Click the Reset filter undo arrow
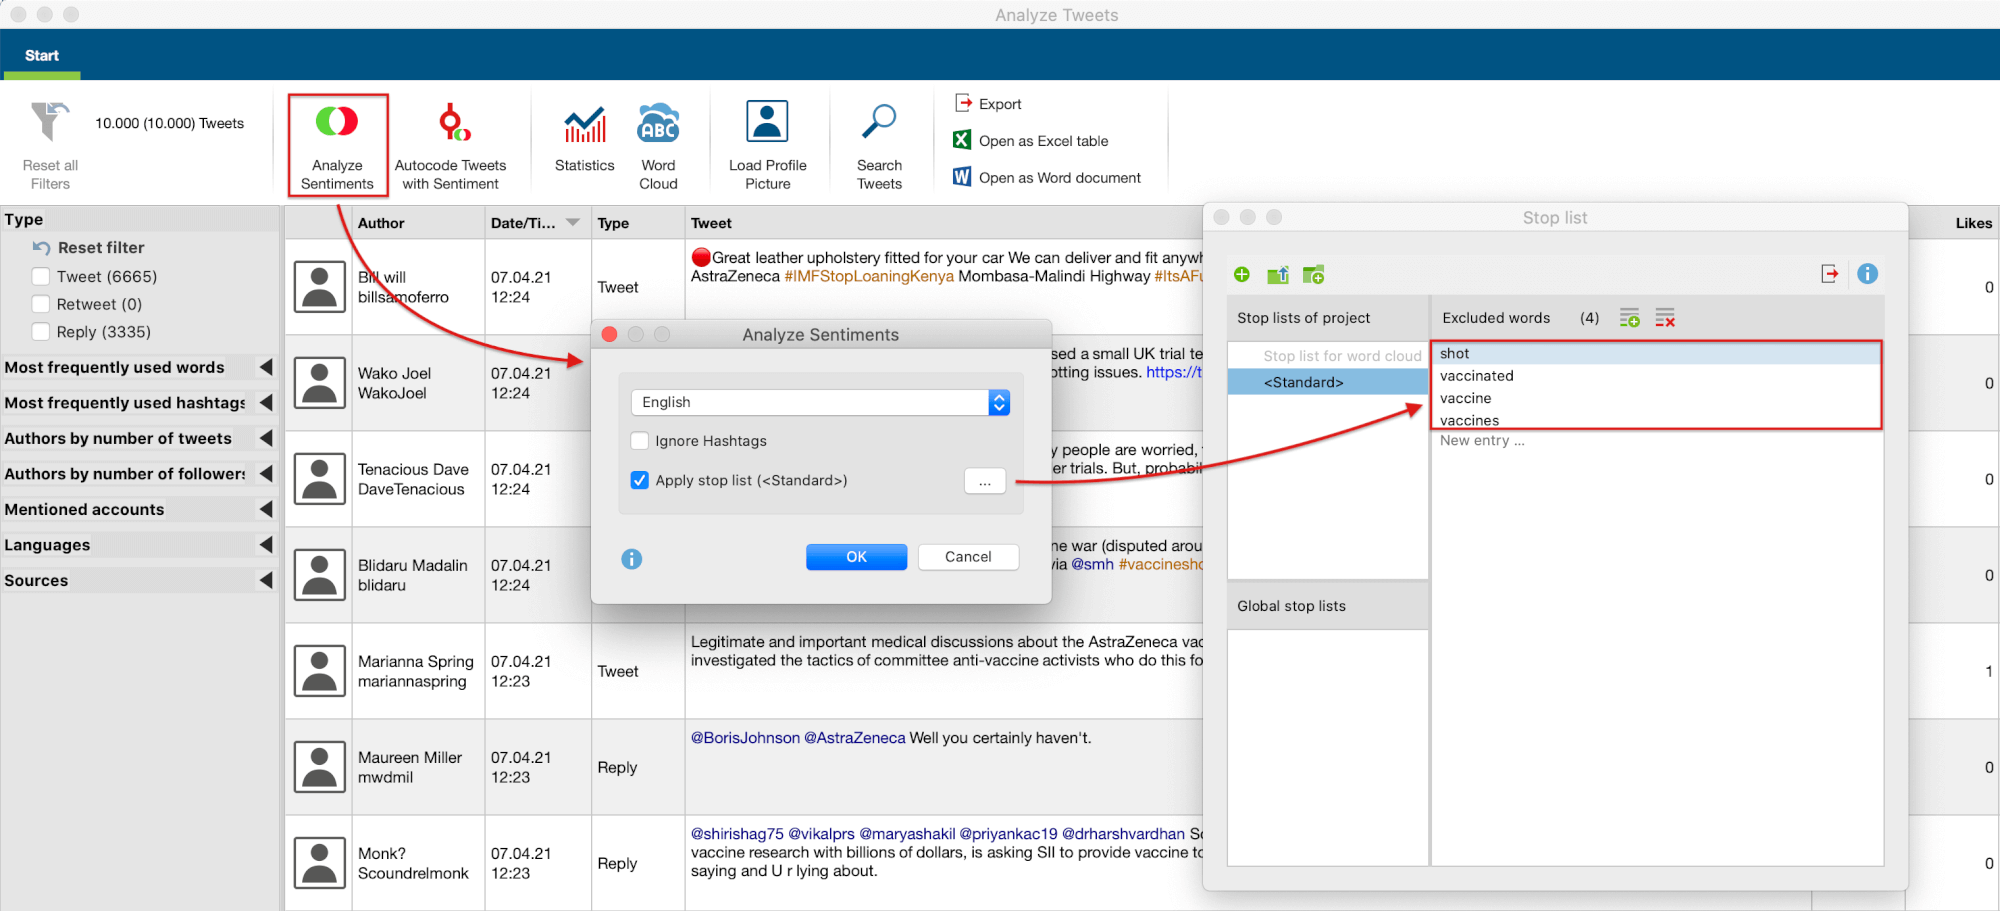 (x=41, y=248)
